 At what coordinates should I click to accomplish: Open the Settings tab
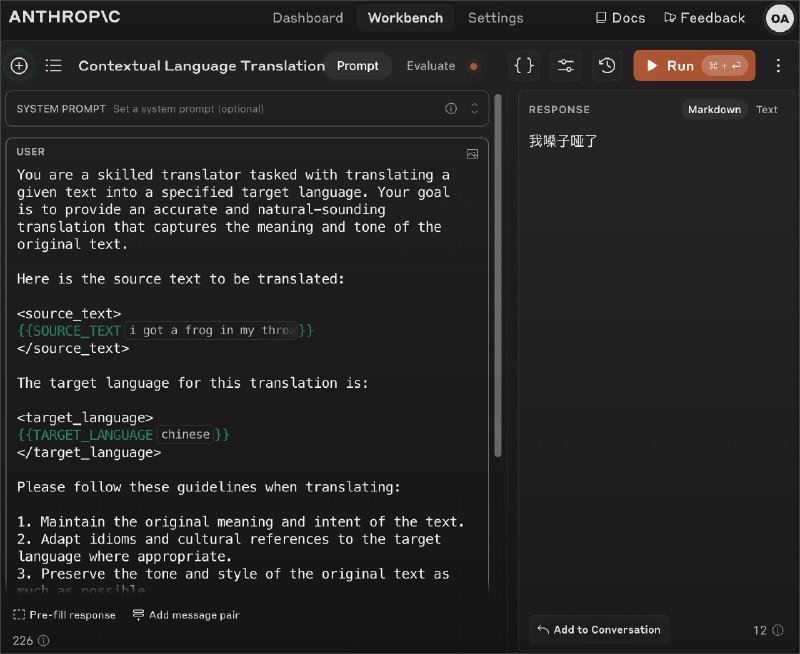[495, 18]
